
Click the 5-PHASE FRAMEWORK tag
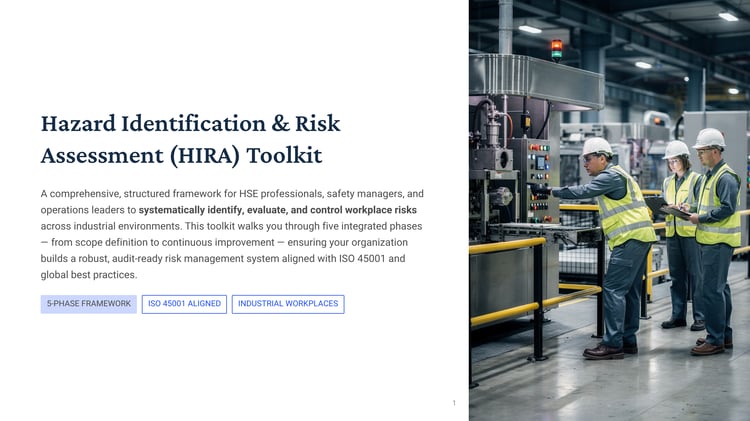coord(88,304)
